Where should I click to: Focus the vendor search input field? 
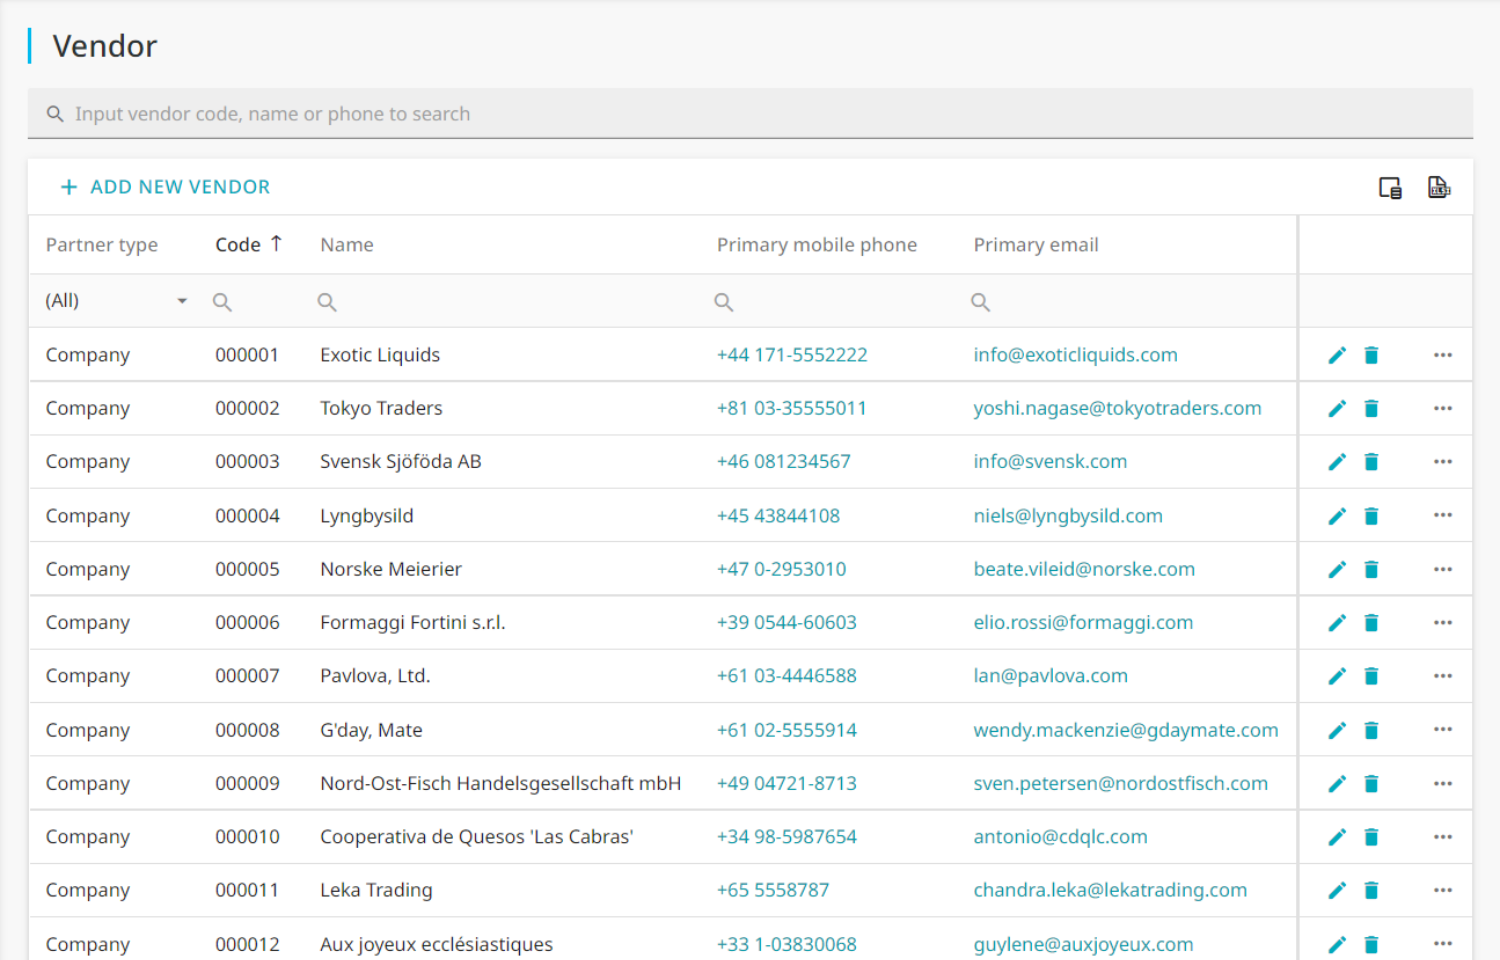750,114
